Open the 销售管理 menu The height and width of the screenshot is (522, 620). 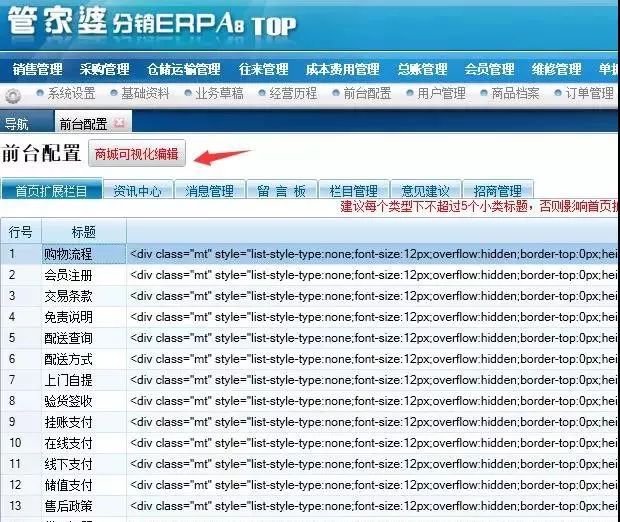click(37, 69)
